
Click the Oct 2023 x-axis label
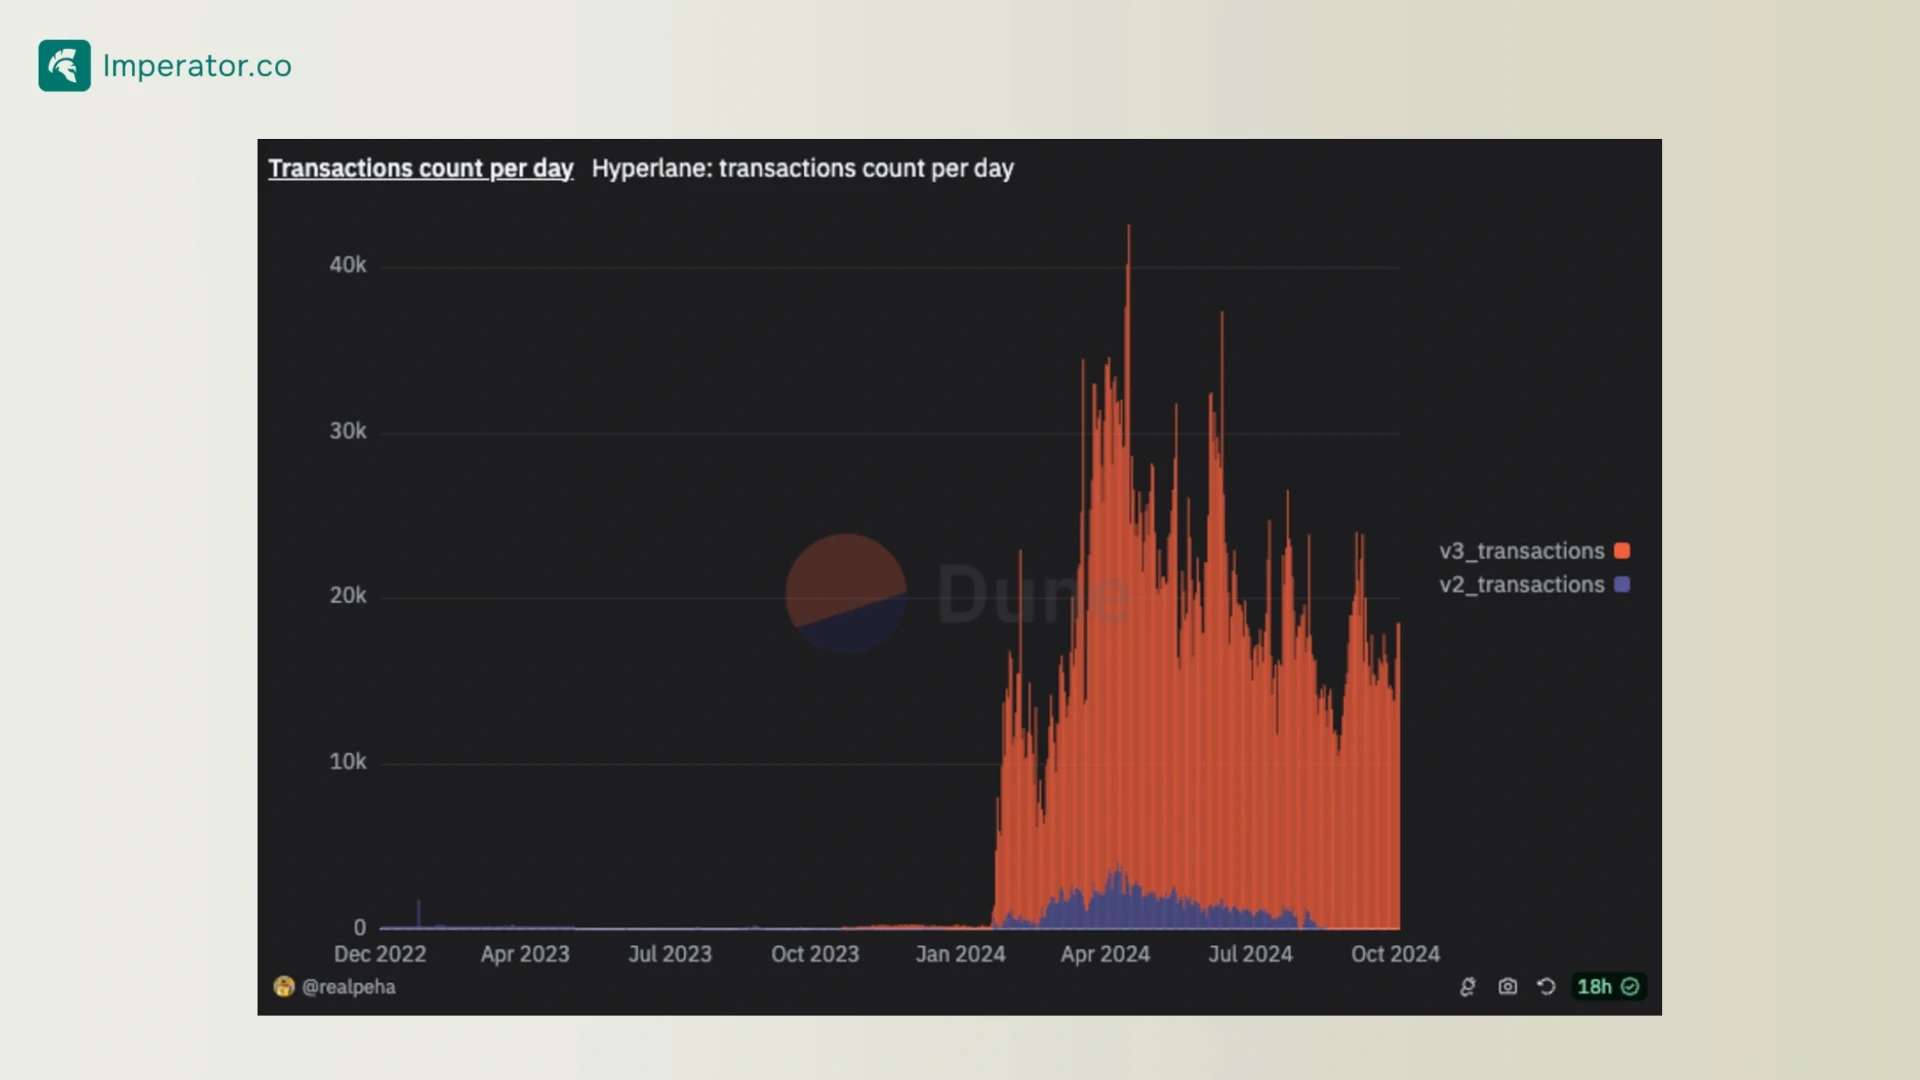(x=815, y=954)
